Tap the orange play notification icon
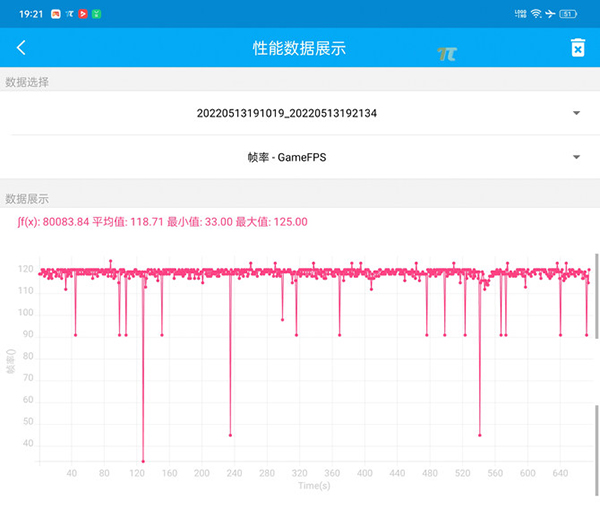 (82, 13)
